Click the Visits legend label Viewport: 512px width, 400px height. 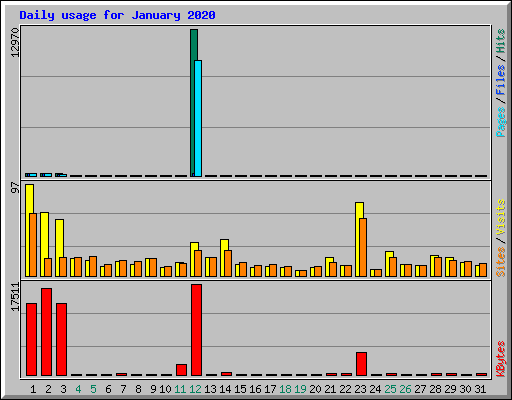pyautogui.click(x=501, y=218)
